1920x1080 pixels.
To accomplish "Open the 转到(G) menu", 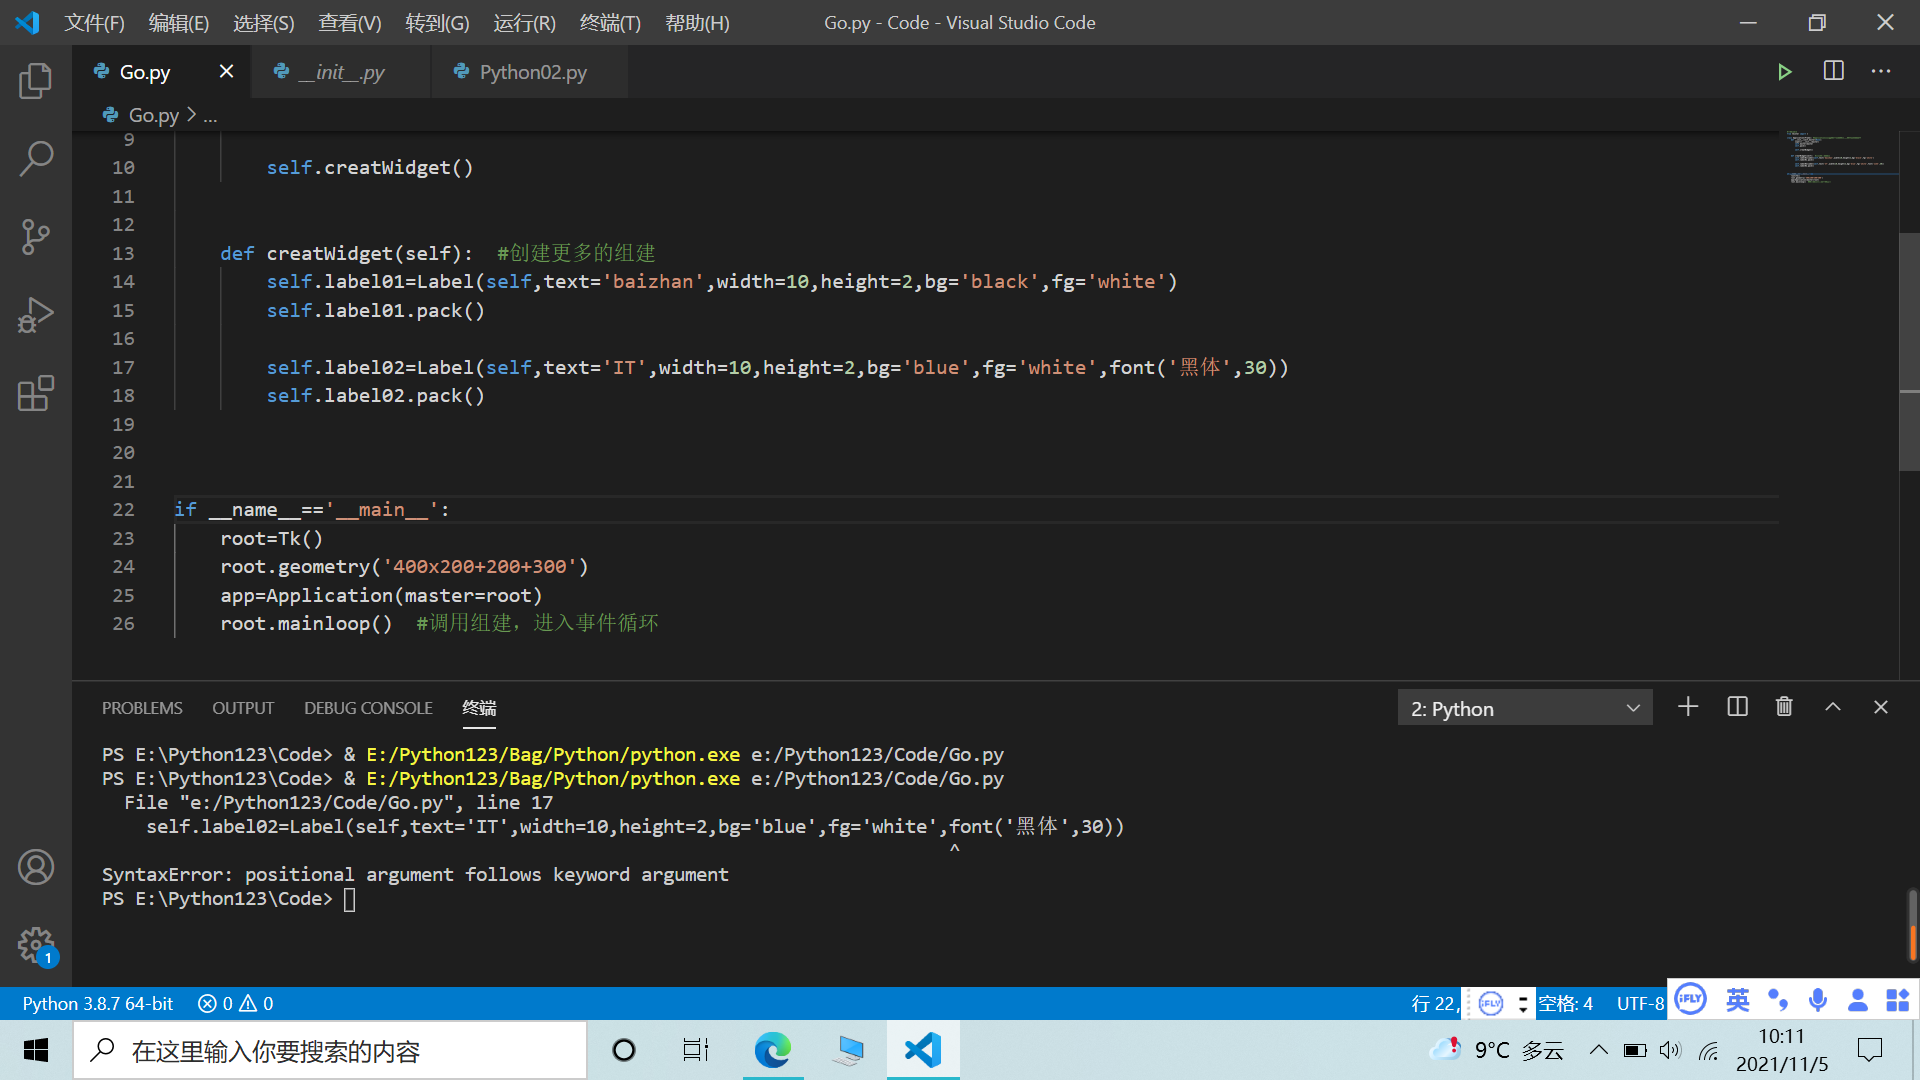I will [x=437, y=22].
